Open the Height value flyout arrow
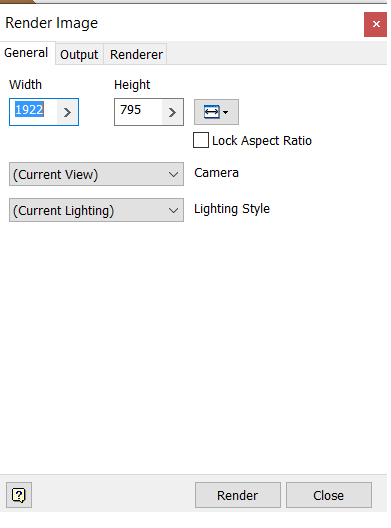The image size is (391, 528). pos(172,112)
